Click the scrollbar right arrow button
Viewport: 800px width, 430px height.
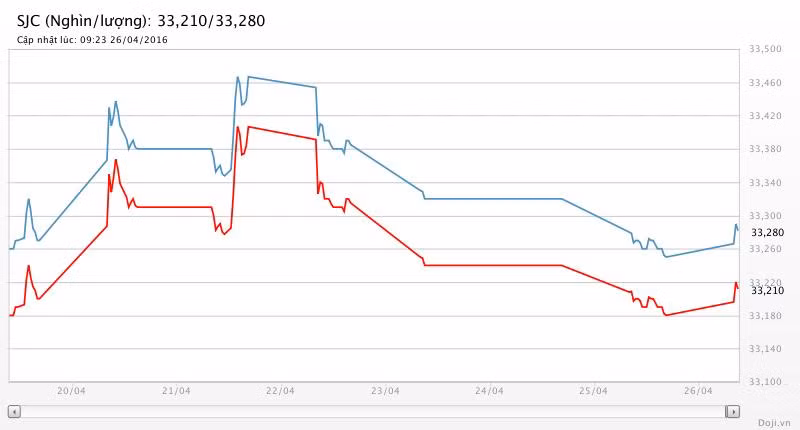coord(733,411)
